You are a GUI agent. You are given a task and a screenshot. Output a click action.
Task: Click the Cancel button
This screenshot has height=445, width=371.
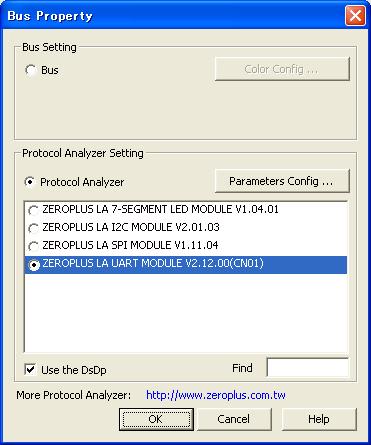233,419
